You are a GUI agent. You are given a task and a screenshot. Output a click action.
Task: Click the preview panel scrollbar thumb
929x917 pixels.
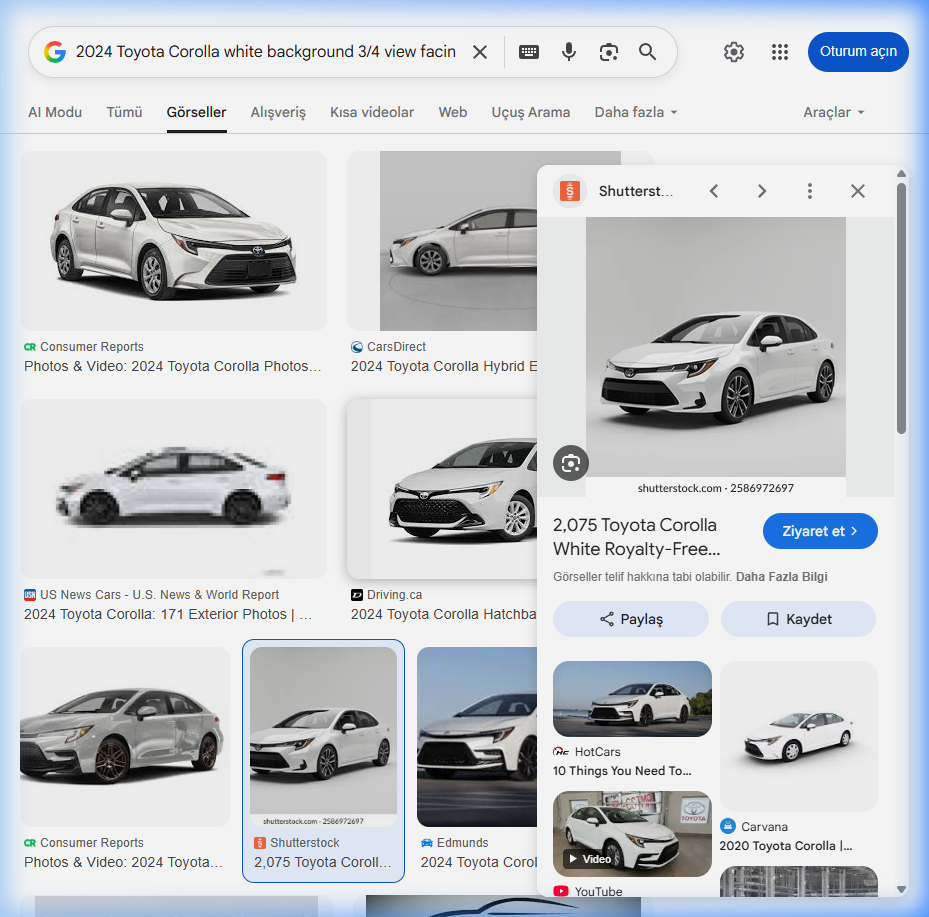(x=901, y=308)
